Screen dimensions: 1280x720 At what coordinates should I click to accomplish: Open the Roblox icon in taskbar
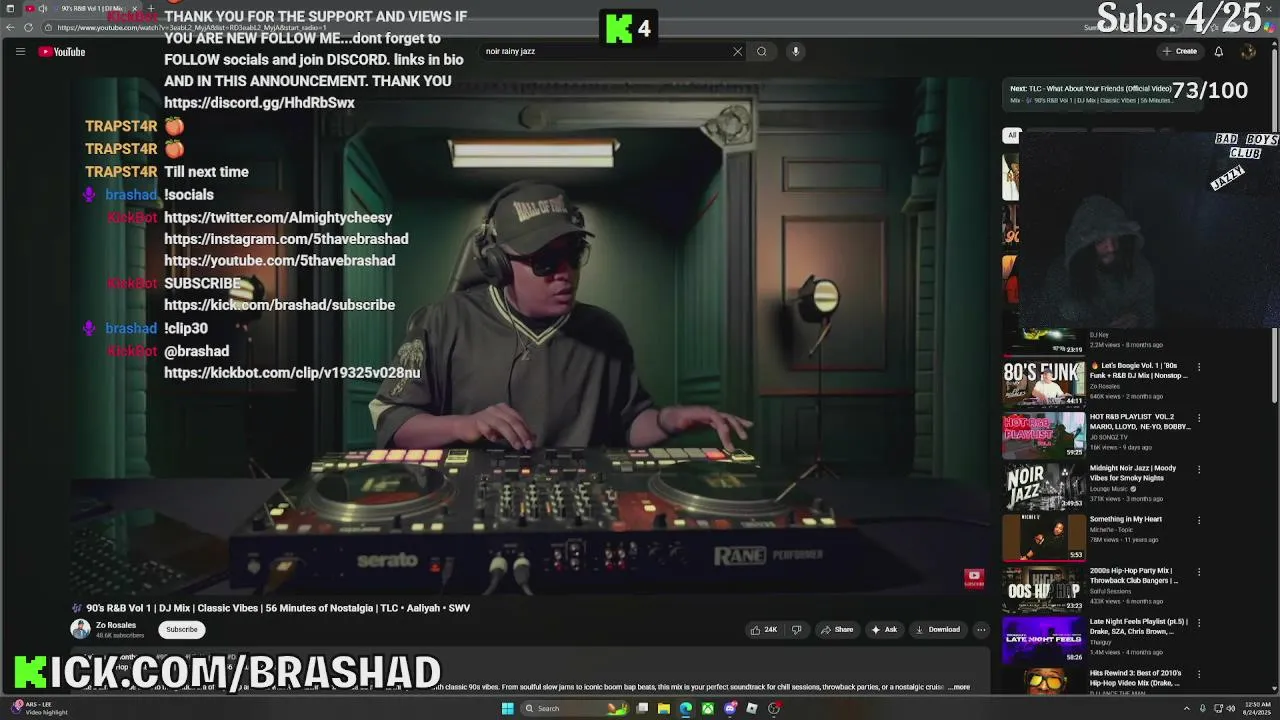752,708
